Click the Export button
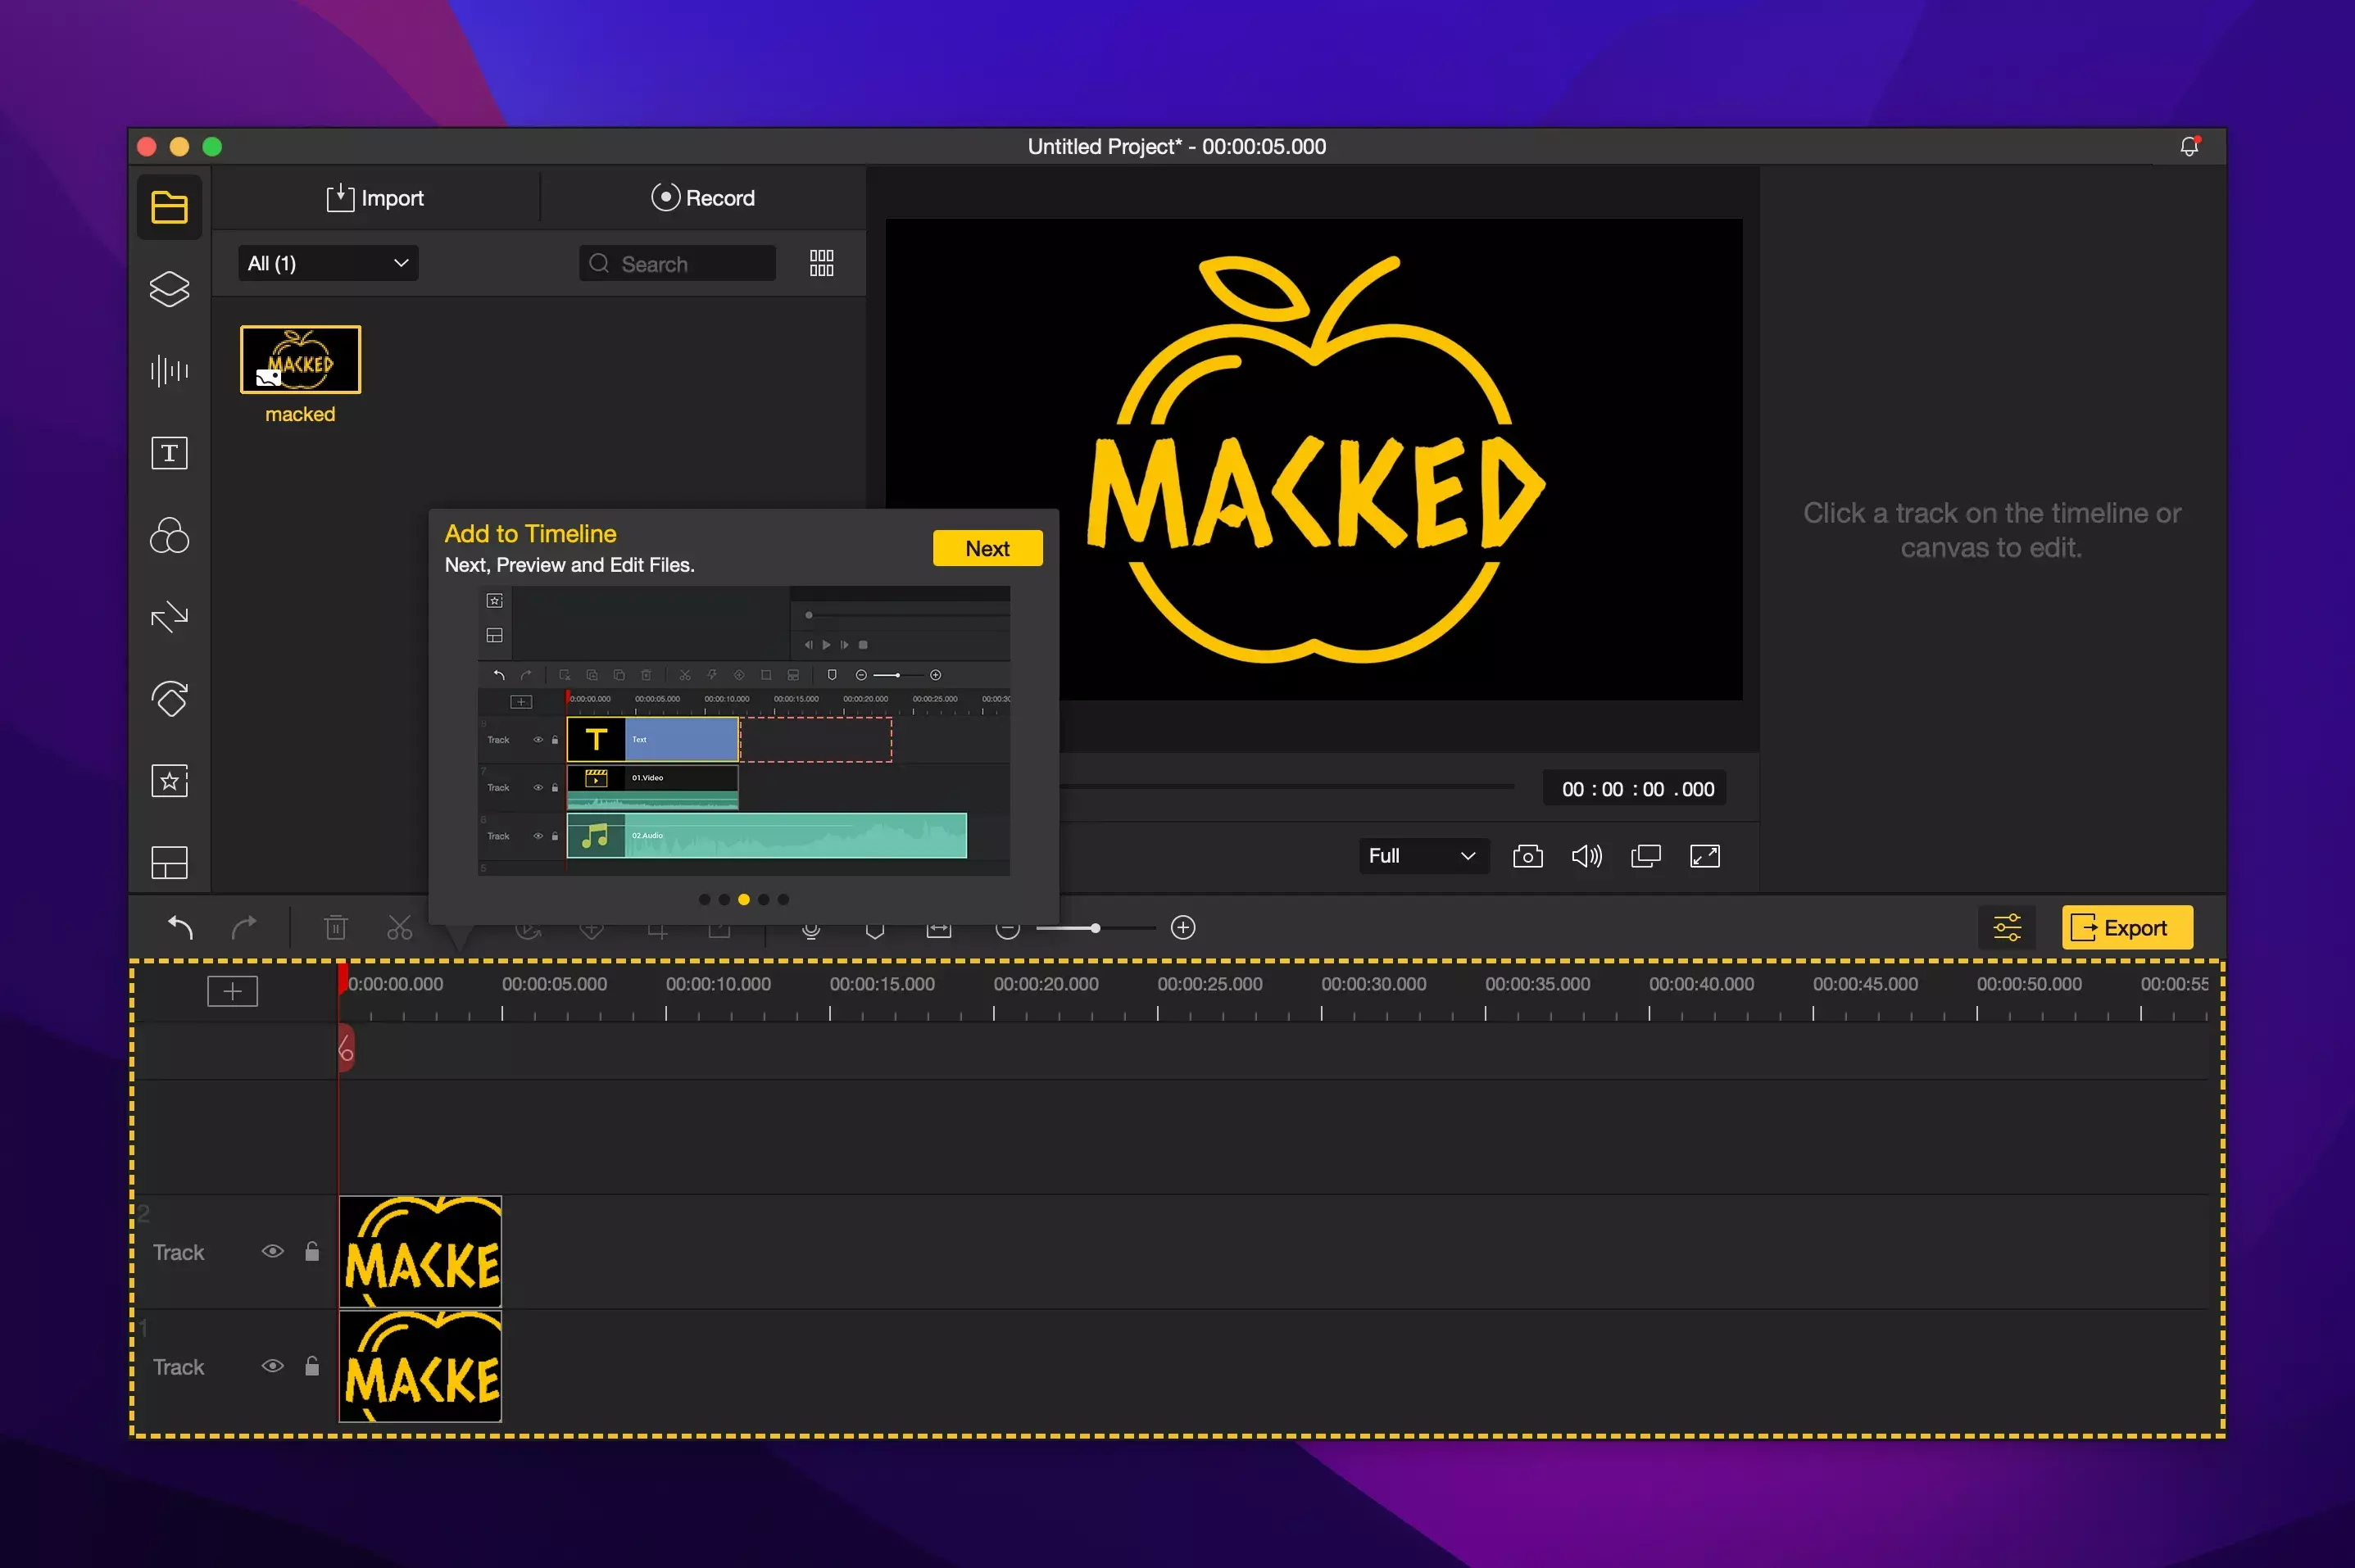 click(2126, 928)
